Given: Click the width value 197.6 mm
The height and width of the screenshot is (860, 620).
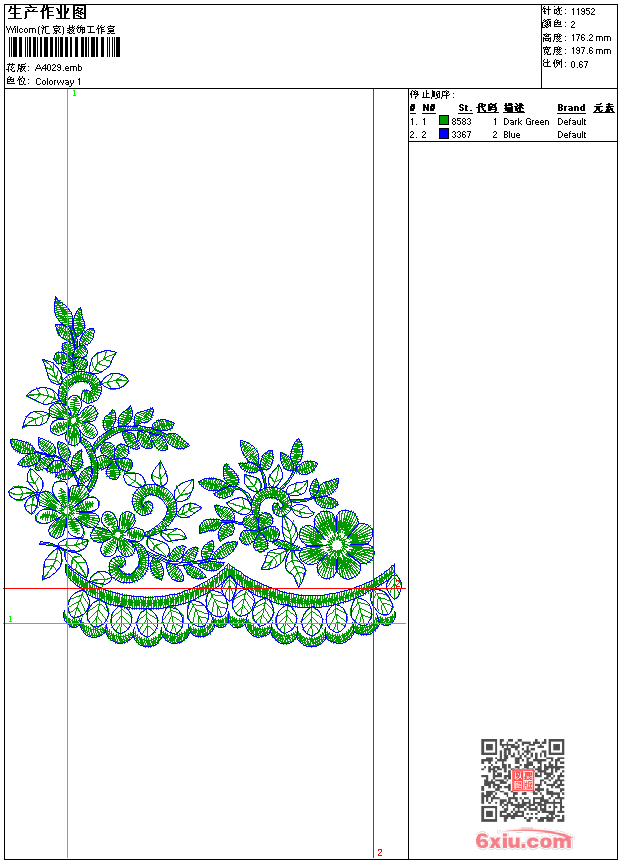Looking at the screenshot, I should (x=590, y=51).
